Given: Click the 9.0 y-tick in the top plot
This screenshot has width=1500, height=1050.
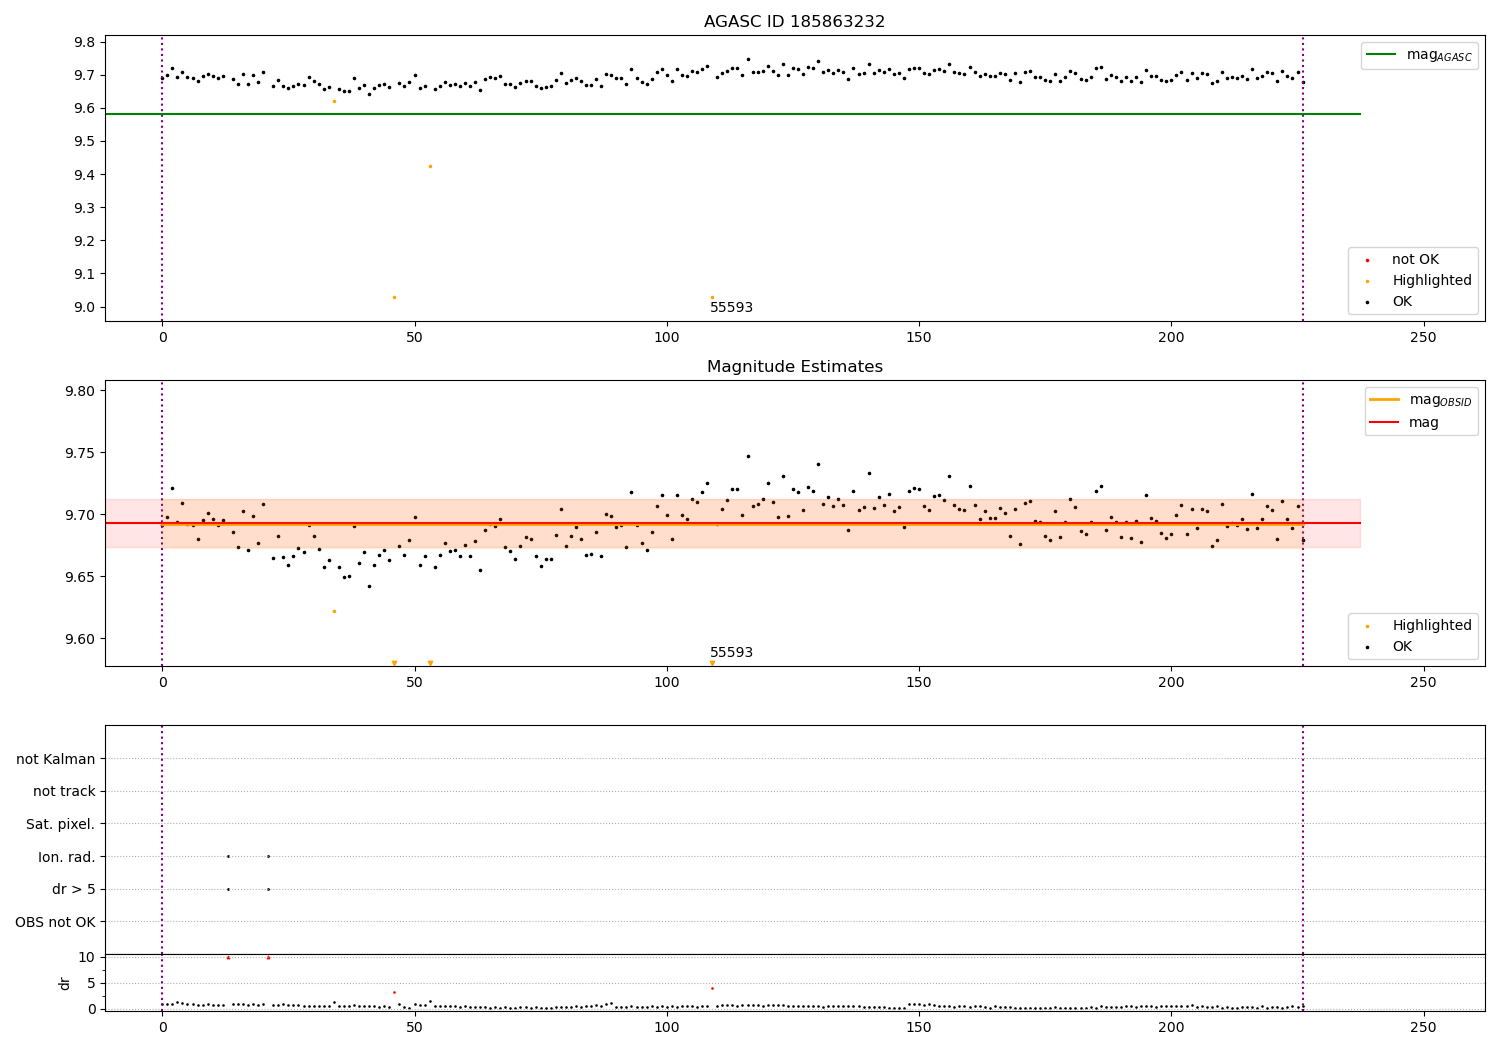Looking at the screenshot, I should [84, 308].
